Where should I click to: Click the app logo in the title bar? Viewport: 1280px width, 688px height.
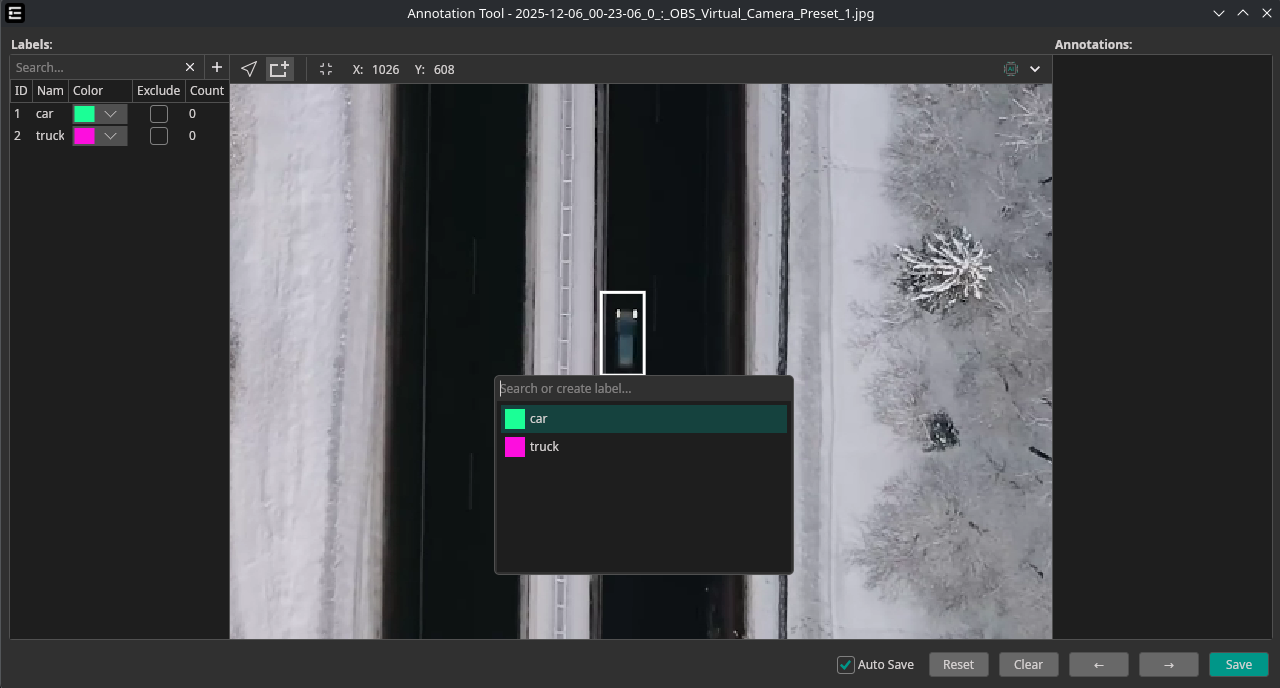click(x=13, y=13)
